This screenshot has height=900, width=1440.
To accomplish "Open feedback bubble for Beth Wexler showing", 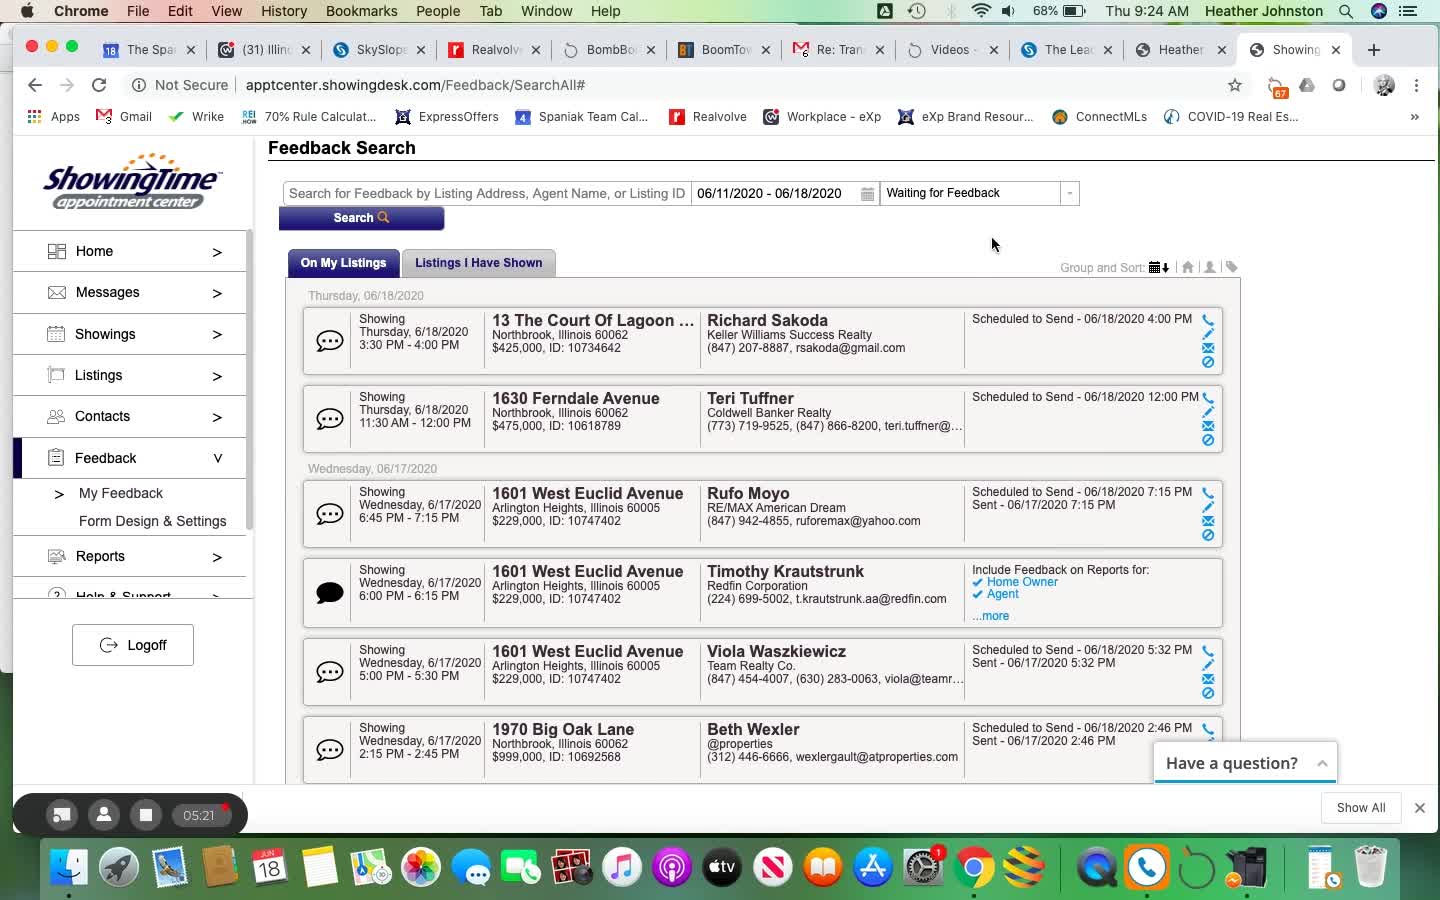I will tap(329, 750).
